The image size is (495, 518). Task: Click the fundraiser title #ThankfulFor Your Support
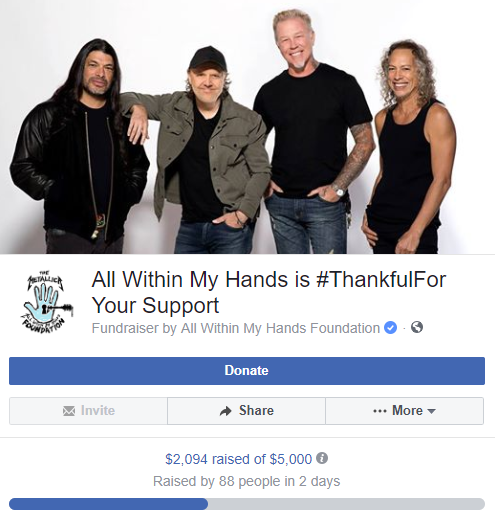click(268, 292)
